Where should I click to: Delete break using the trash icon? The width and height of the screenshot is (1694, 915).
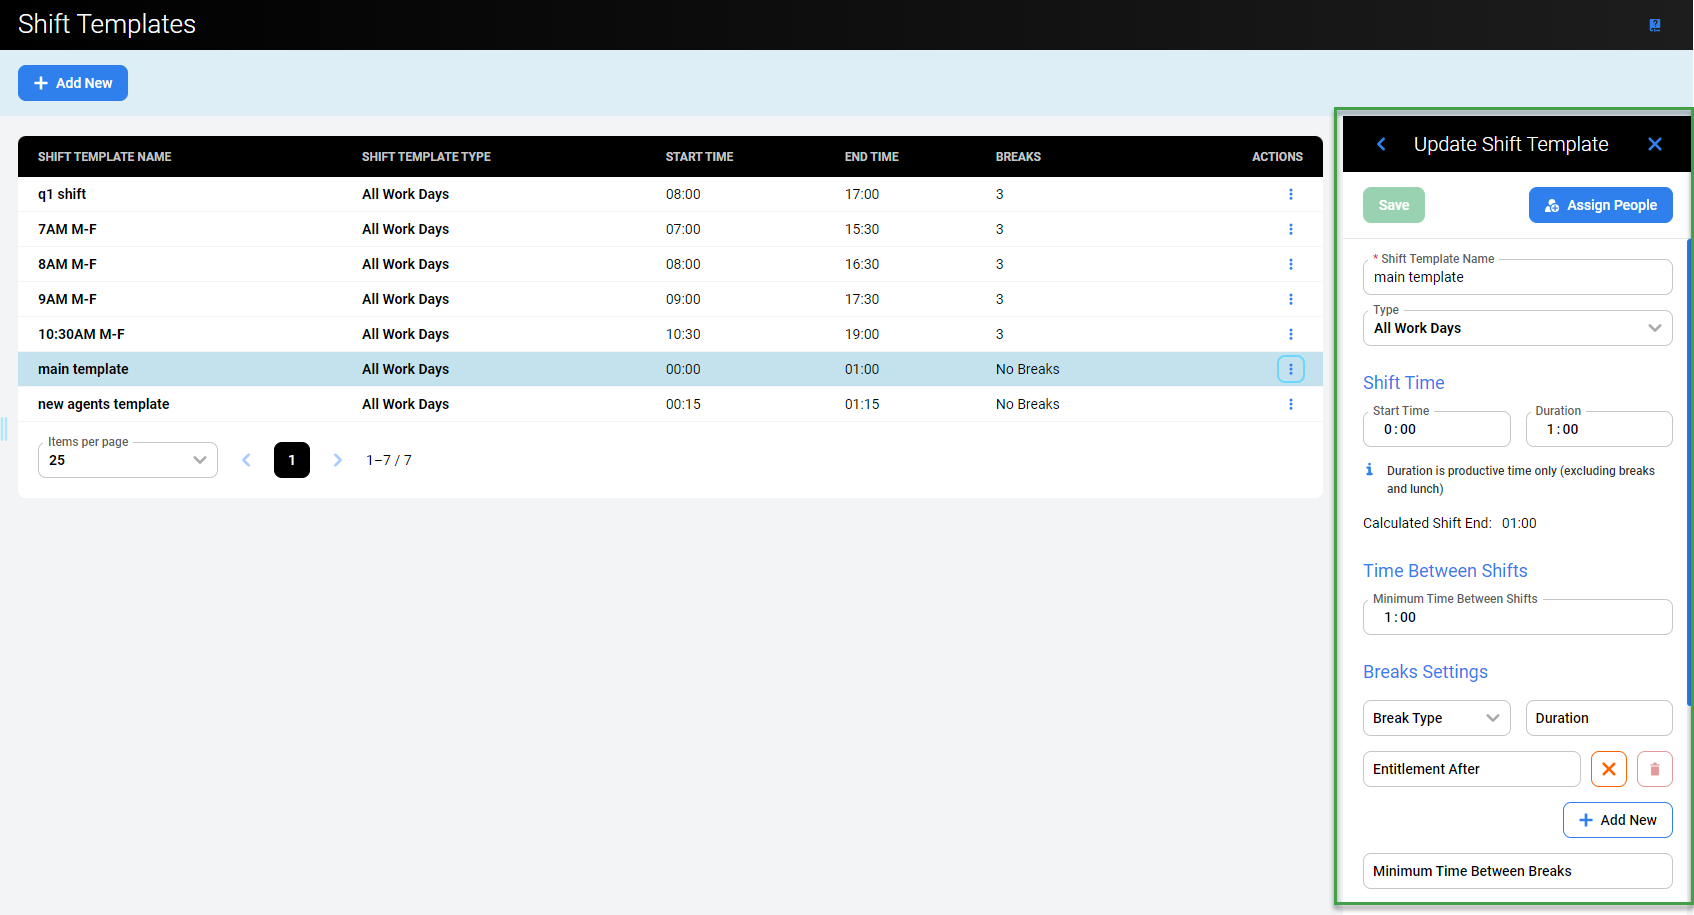tap(1654, 769)
